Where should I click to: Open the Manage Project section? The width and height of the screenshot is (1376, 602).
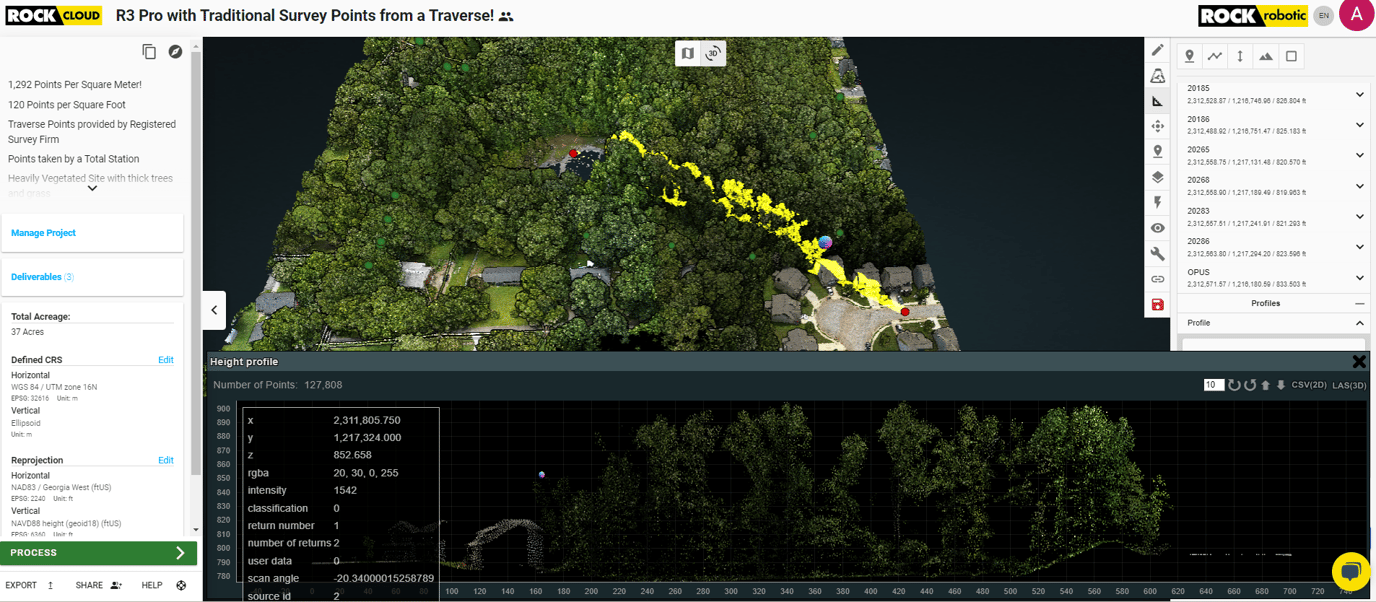pos(43,232)
